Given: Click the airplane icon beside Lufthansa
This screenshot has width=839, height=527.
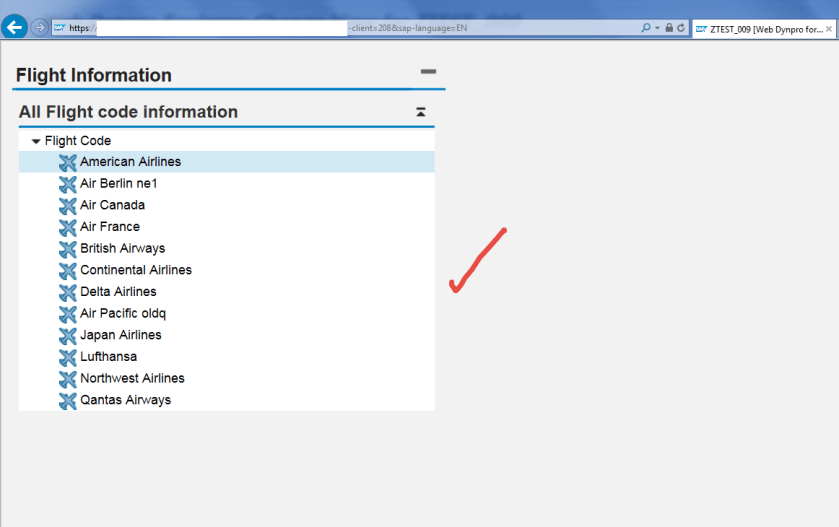Looking at the screenshot, I should (x=67, y=357).
